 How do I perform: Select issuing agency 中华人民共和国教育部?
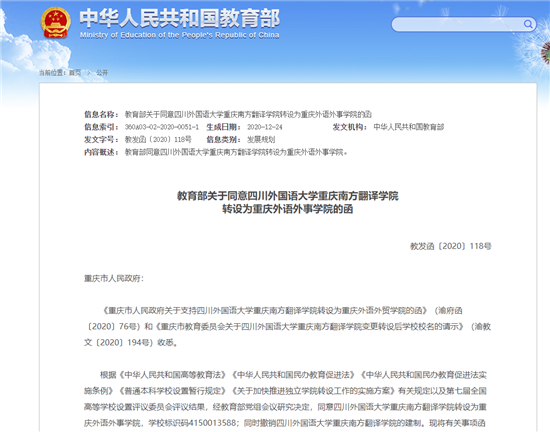[x=409, y=127]
